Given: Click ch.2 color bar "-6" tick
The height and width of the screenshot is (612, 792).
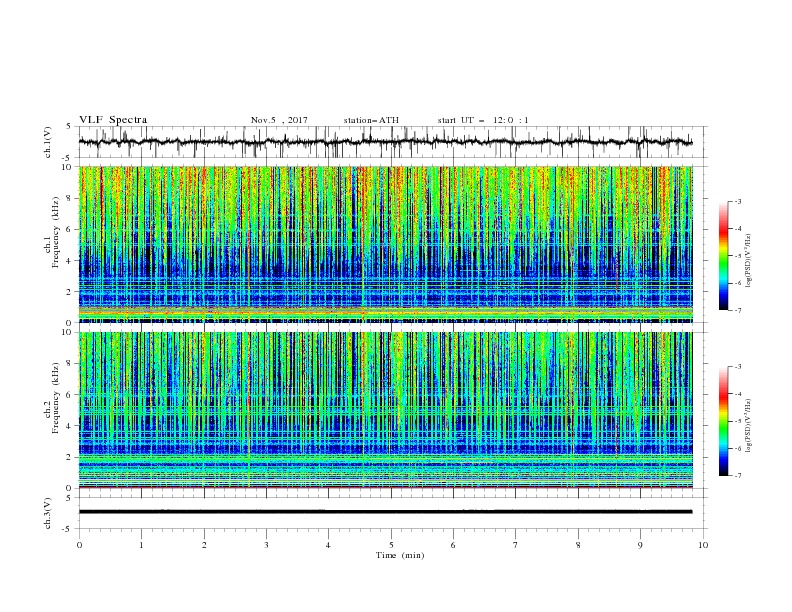Looking at the screenshot, I should [738, 448].
